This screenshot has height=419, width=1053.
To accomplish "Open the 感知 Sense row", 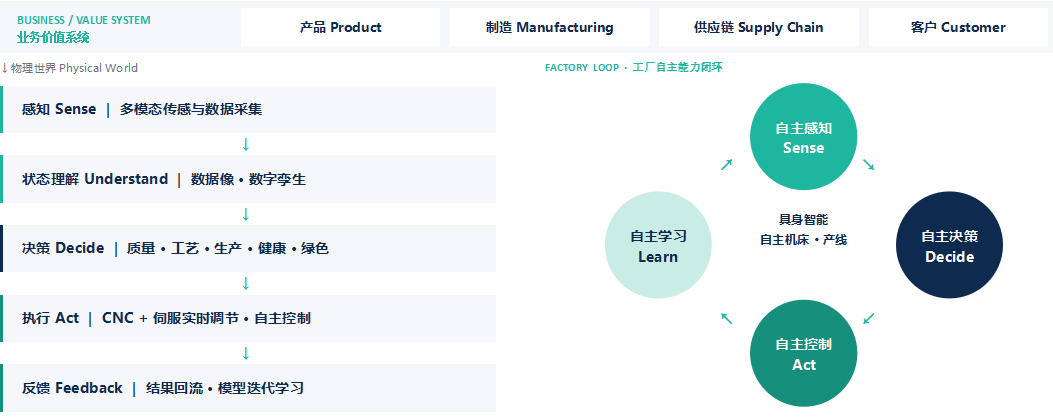I will [x=248, y=109].
